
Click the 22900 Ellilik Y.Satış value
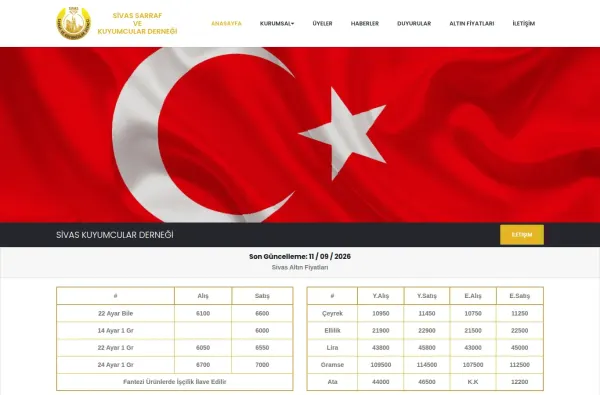pos(427,330)
